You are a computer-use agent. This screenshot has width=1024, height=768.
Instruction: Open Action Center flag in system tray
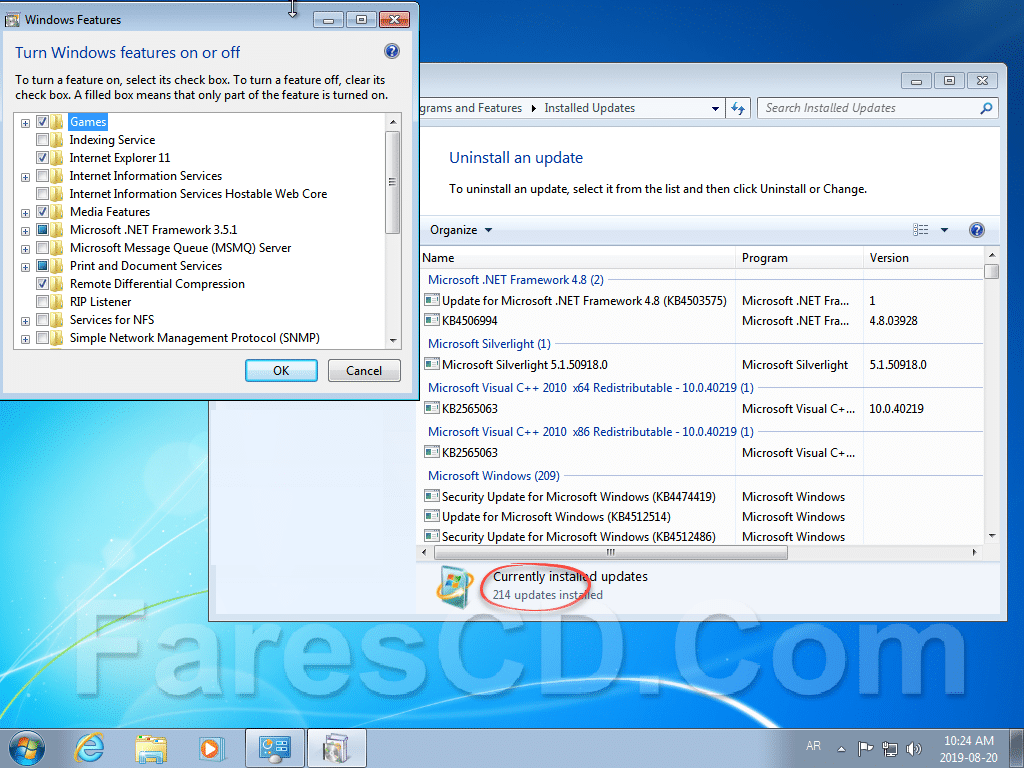tap(865, 748)
